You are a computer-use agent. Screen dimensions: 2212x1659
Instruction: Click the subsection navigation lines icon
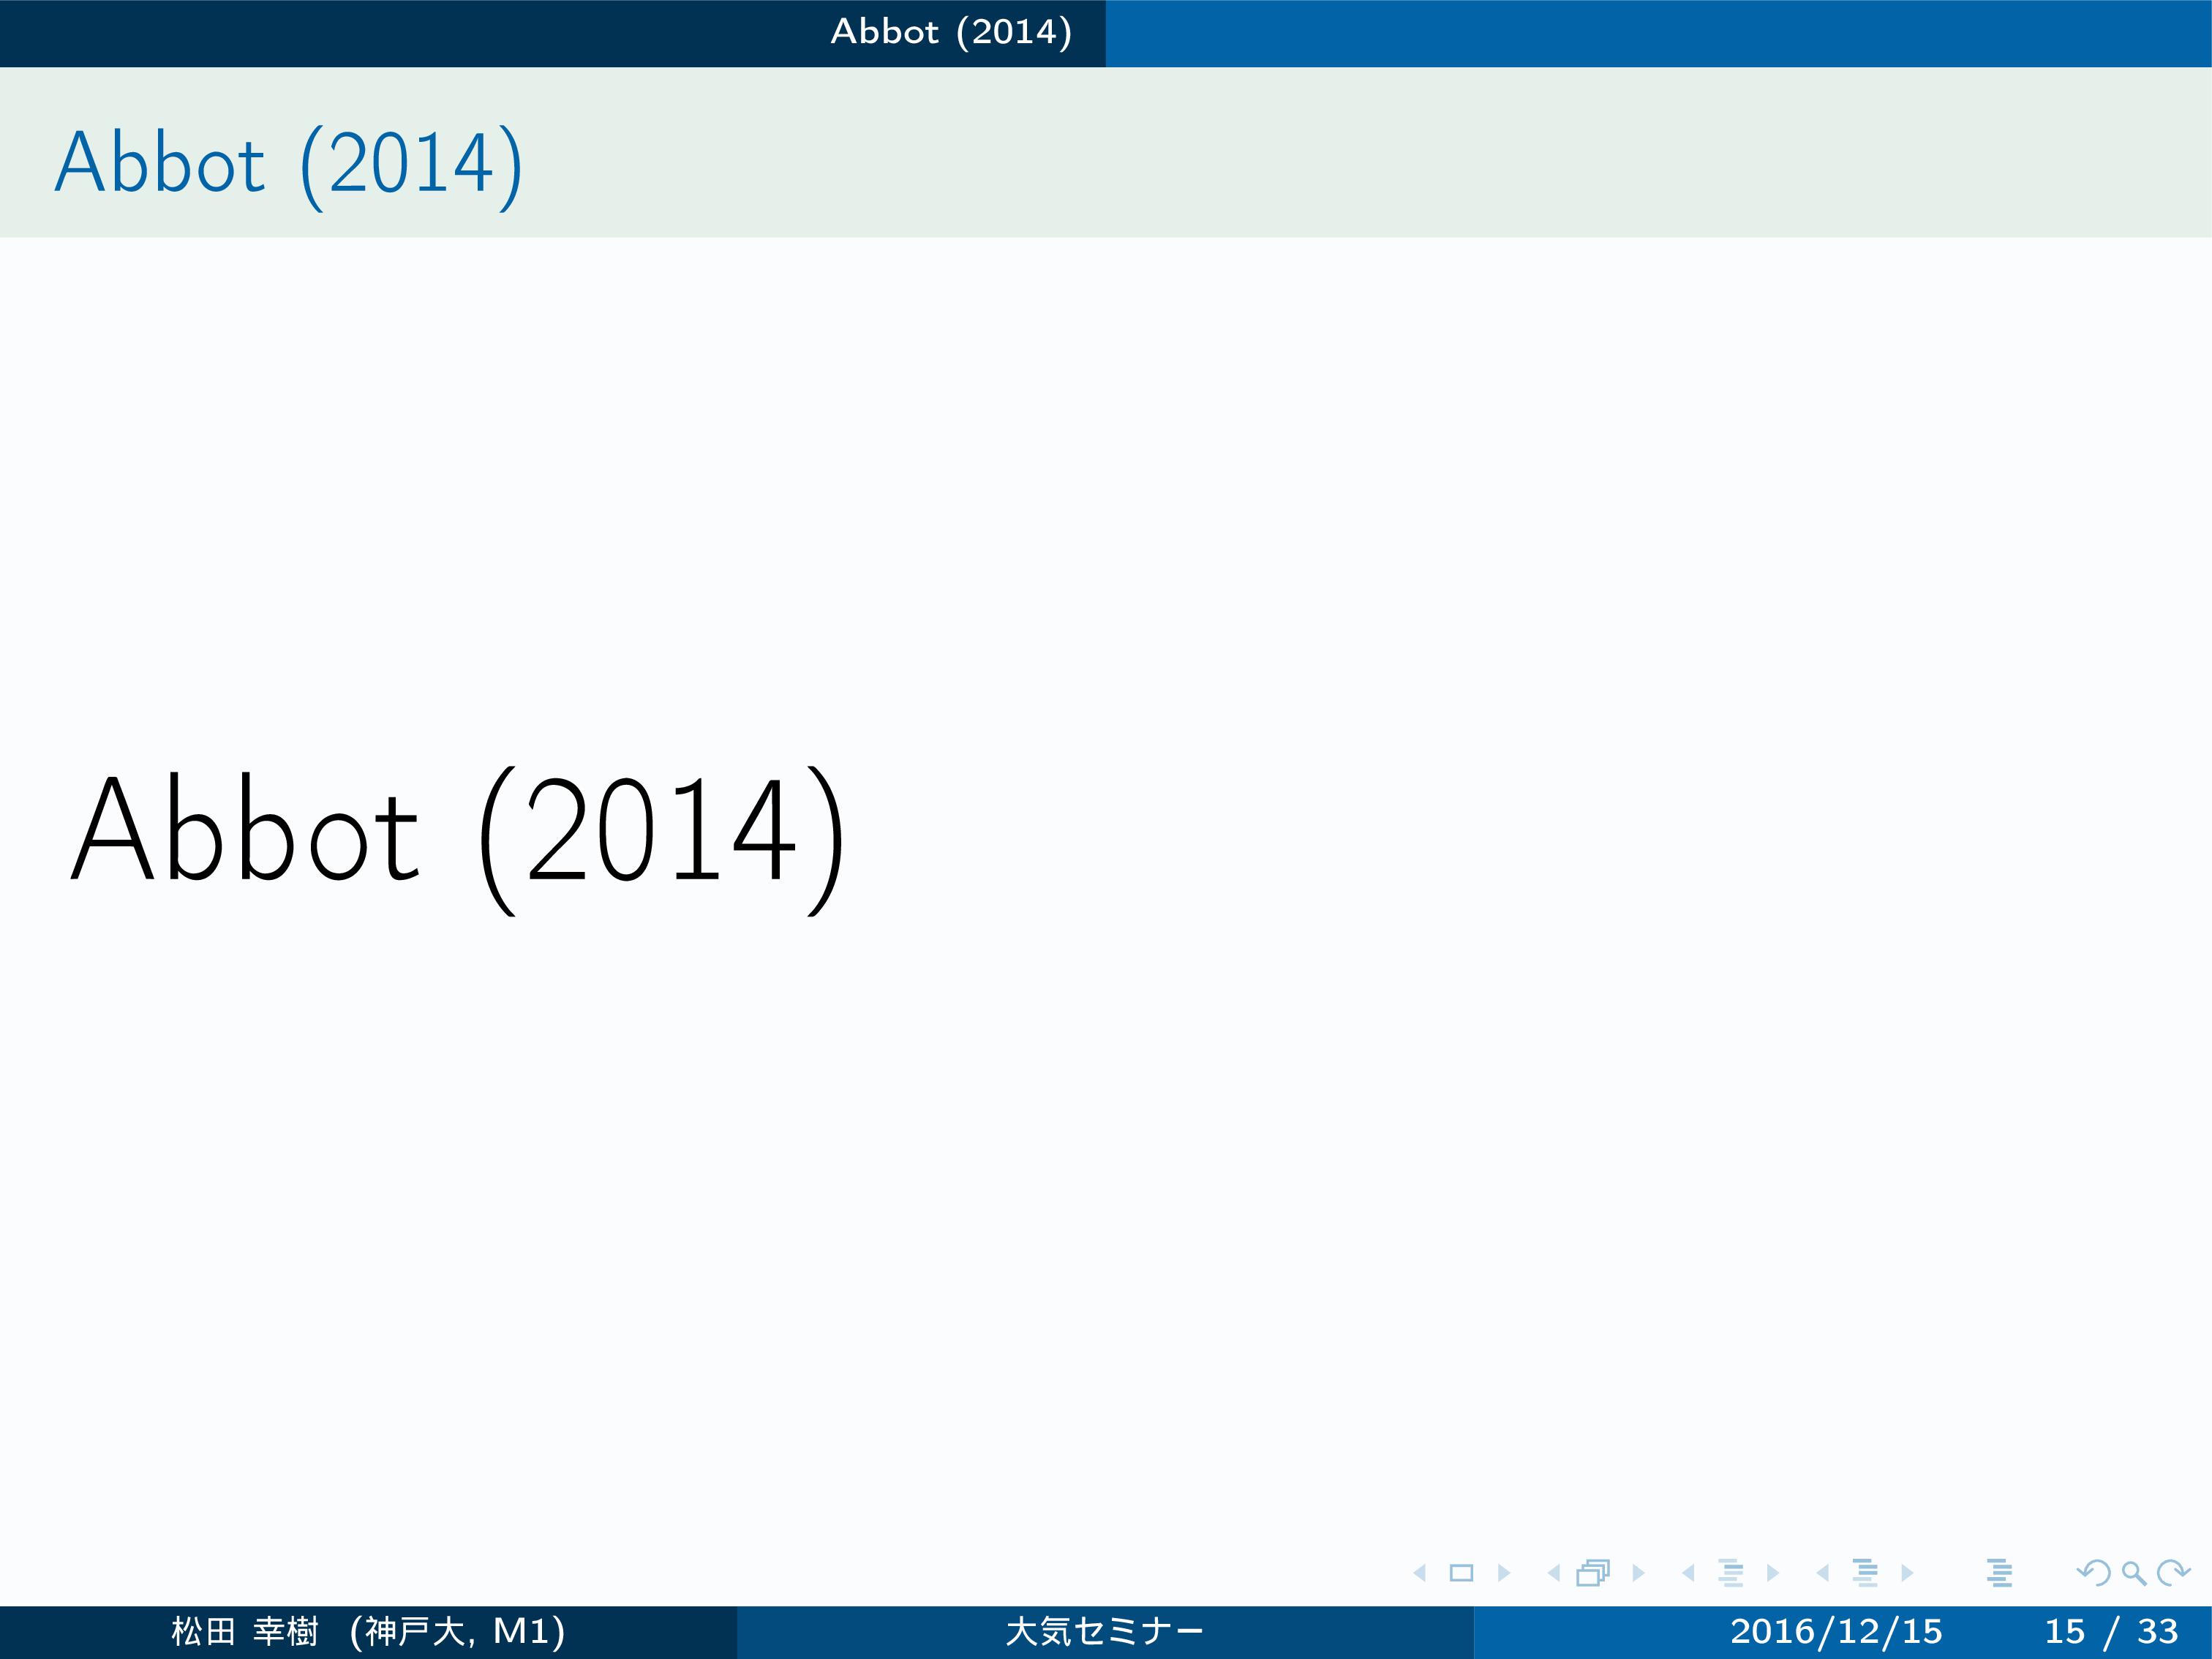tap(1731, 1573)
